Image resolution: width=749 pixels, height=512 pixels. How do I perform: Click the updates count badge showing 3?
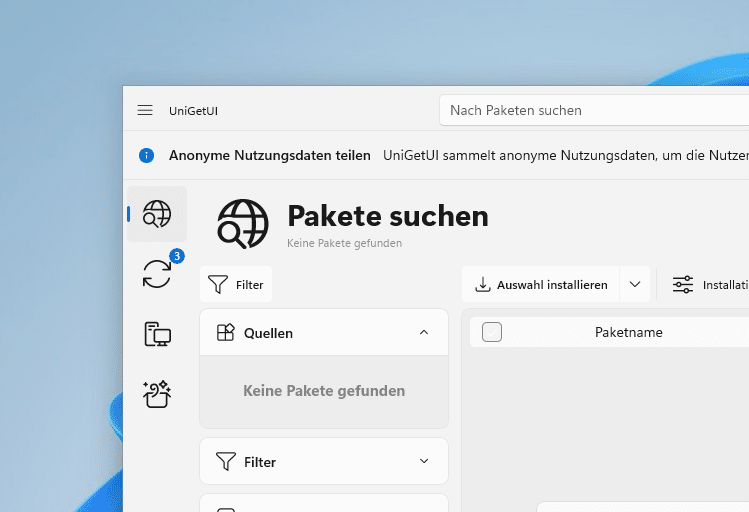[x=177, y=256]
